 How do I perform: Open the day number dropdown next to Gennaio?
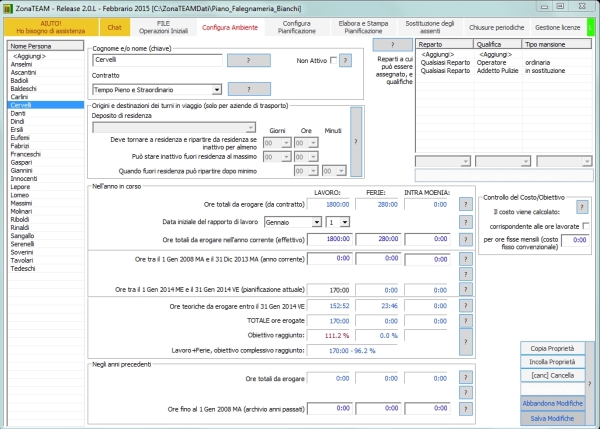[337, 222]
